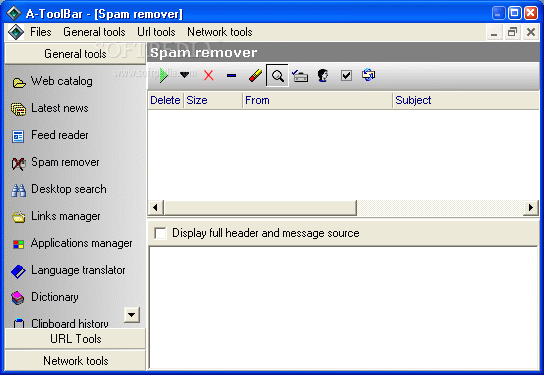Click the briefcase with checkmark icon
The width and height of the screenshot is (544, 375).
coord(300,76)
